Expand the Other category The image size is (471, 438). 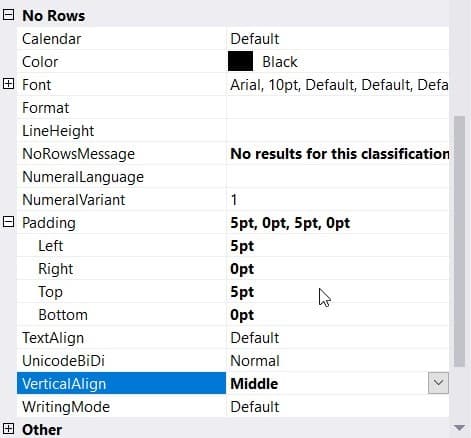tap(8, 429)
